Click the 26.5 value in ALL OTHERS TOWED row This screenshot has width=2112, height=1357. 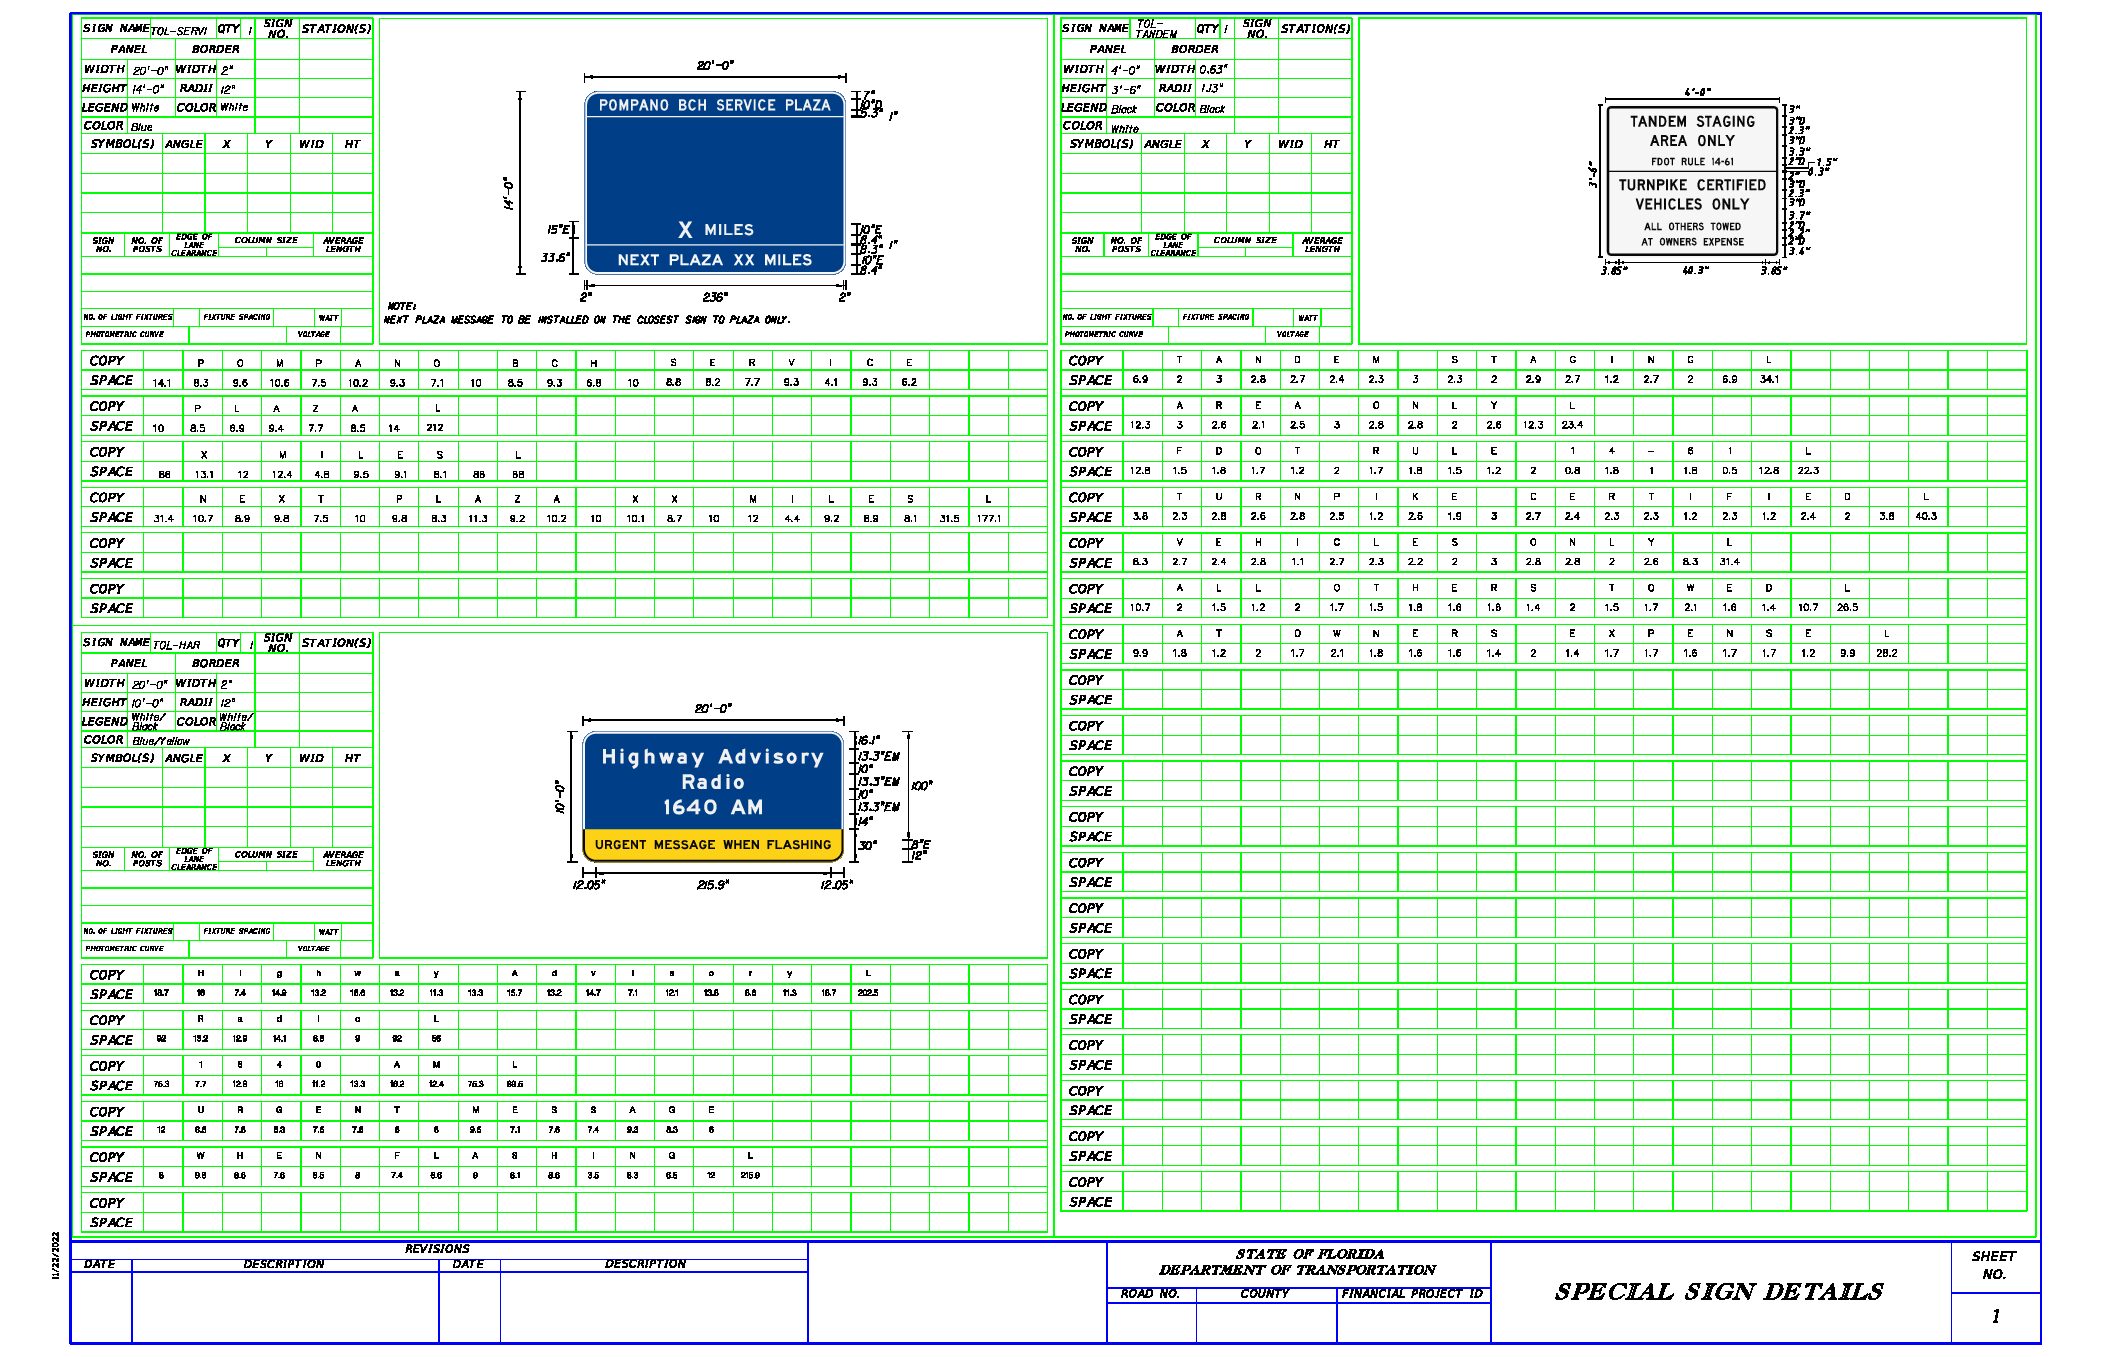click(1847, 608)
